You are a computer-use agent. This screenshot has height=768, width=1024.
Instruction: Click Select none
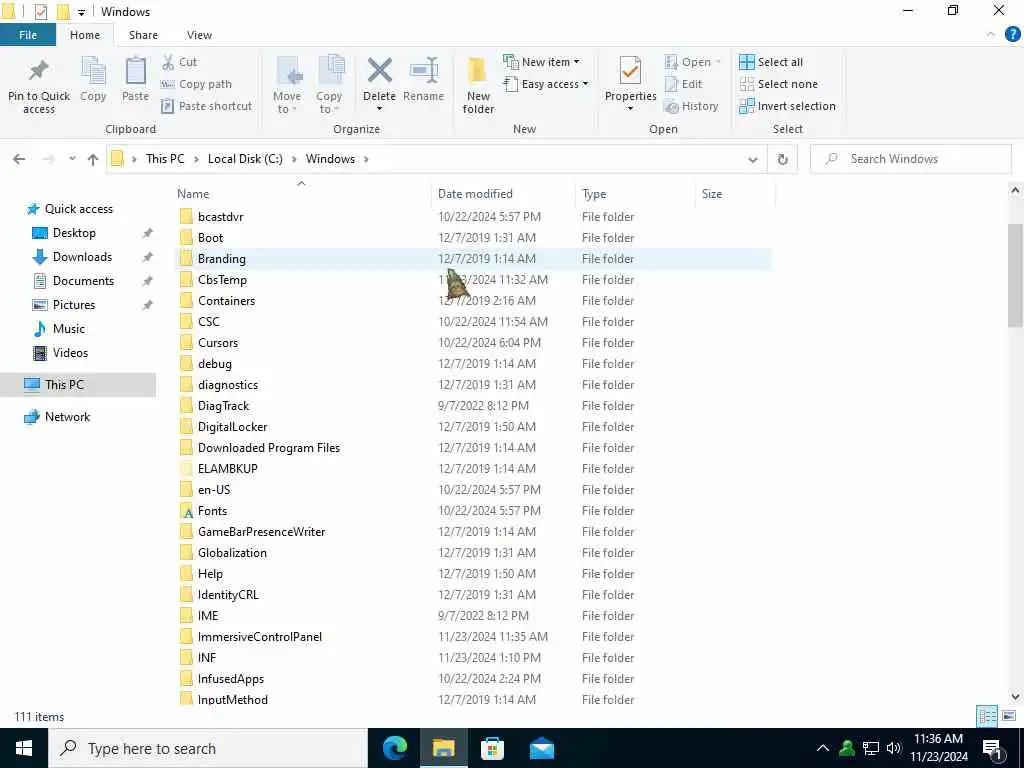click(x=778, y=84)
